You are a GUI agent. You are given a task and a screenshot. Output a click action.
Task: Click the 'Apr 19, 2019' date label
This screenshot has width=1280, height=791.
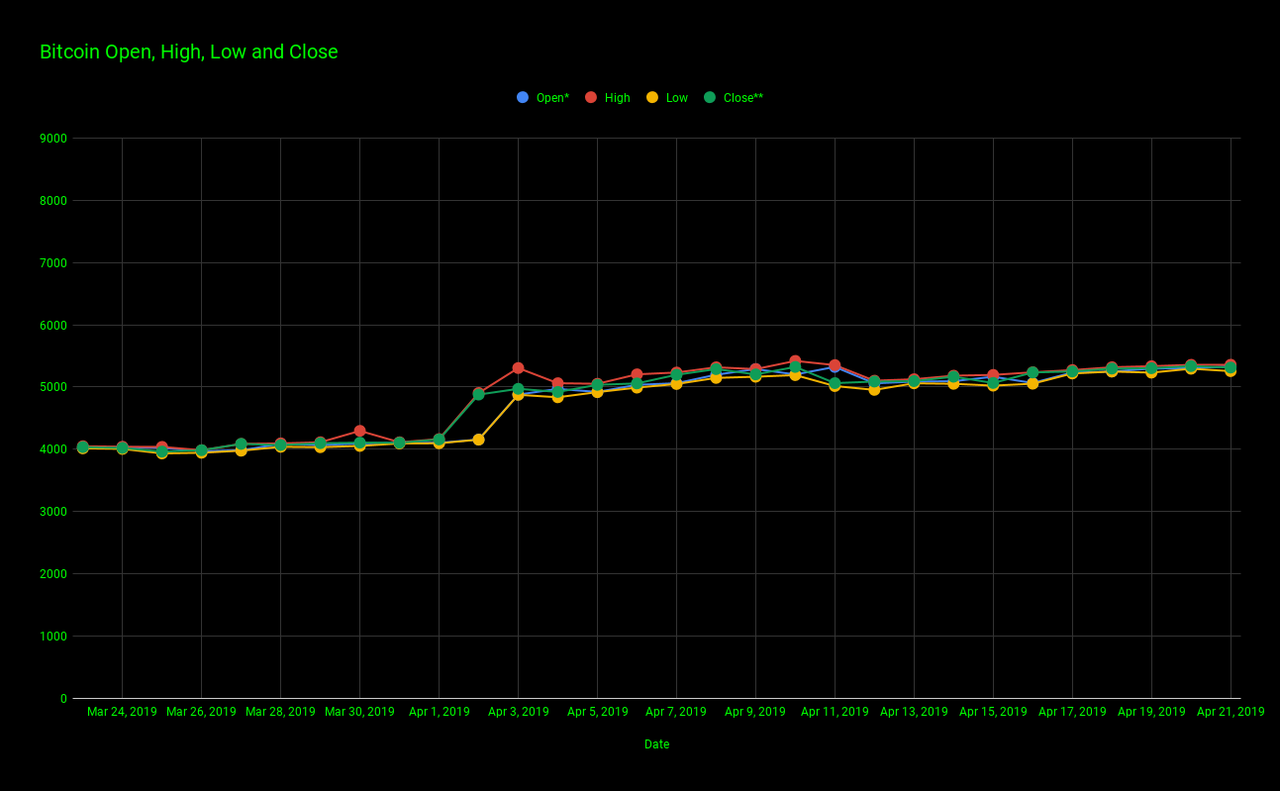point(1151,712)
